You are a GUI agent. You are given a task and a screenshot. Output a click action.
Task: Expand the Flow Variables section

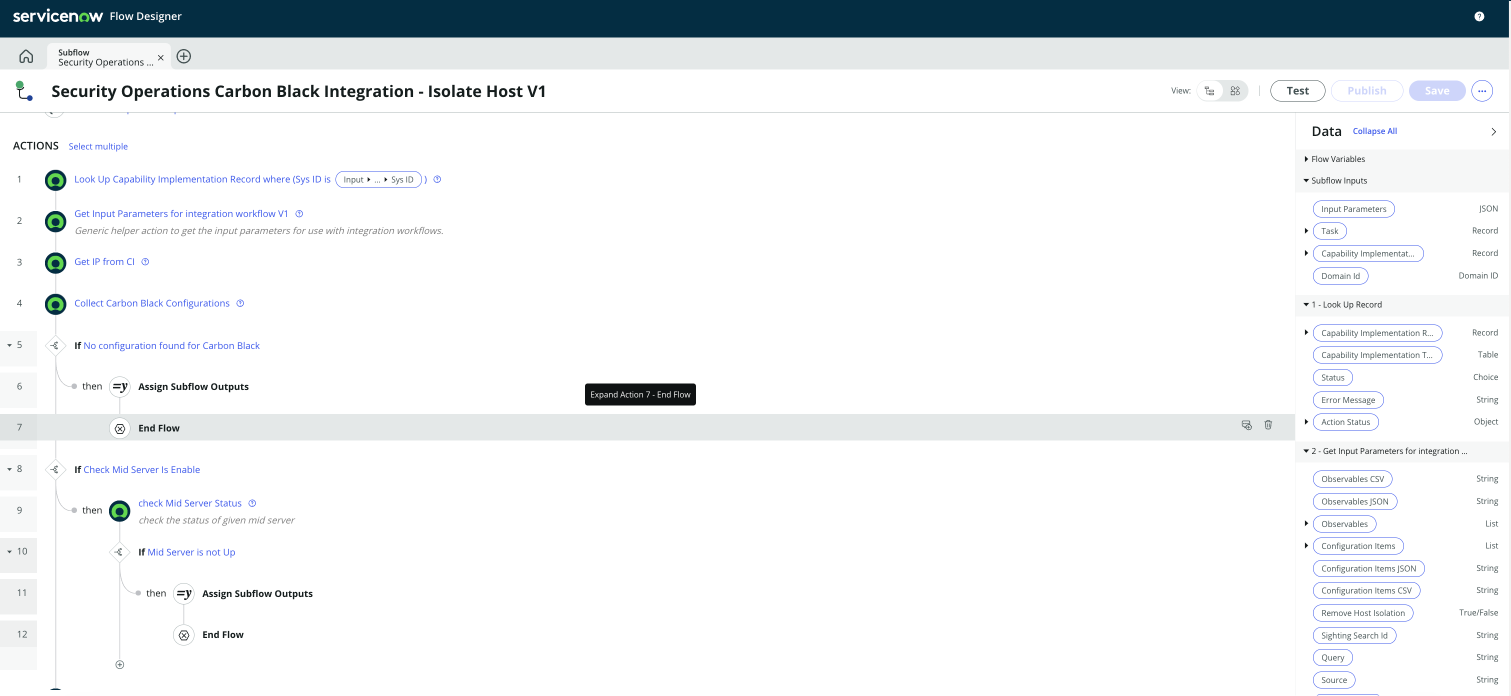click(1307, 159)
